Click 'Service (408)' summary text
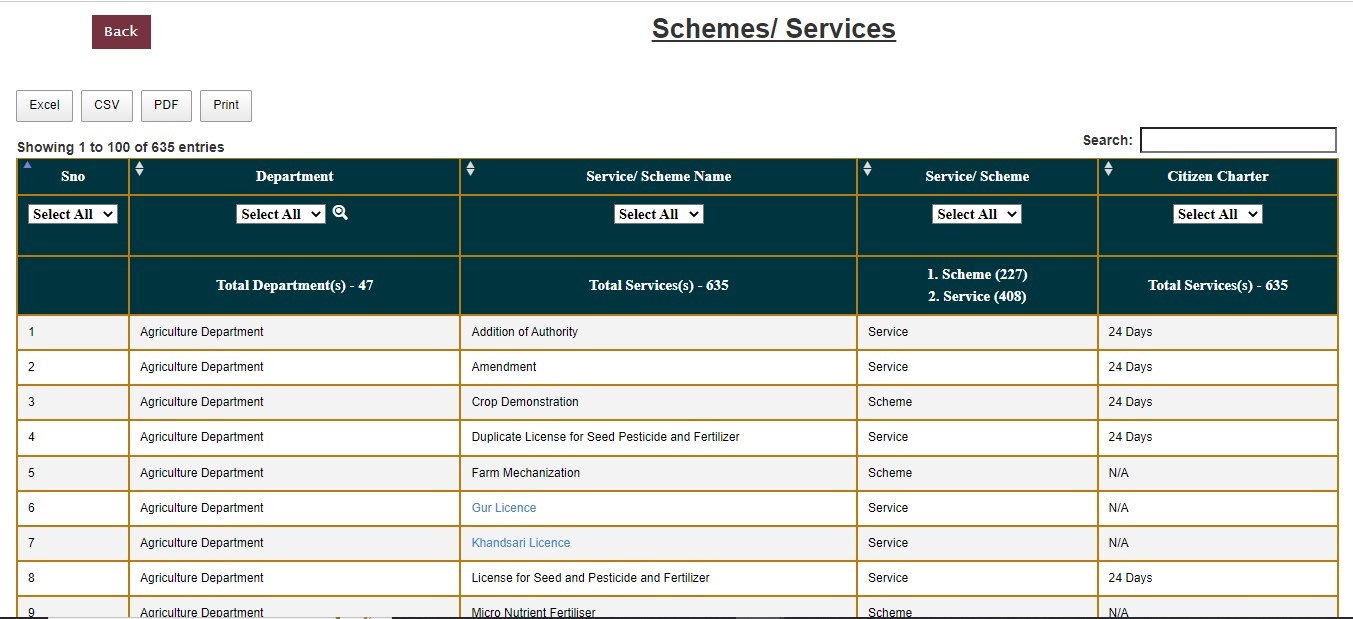 click(x=977, y=296)
